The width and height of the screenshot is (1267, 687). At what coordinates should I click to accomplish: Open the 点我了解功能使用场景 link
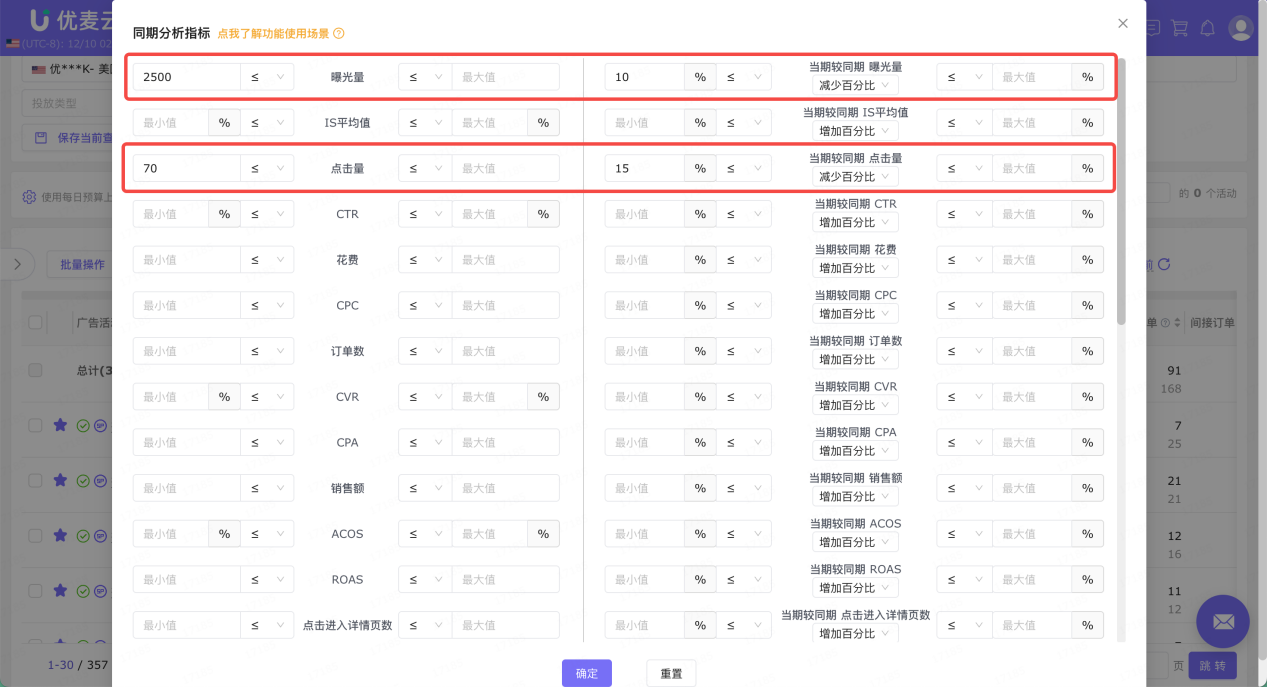point(276,33)
